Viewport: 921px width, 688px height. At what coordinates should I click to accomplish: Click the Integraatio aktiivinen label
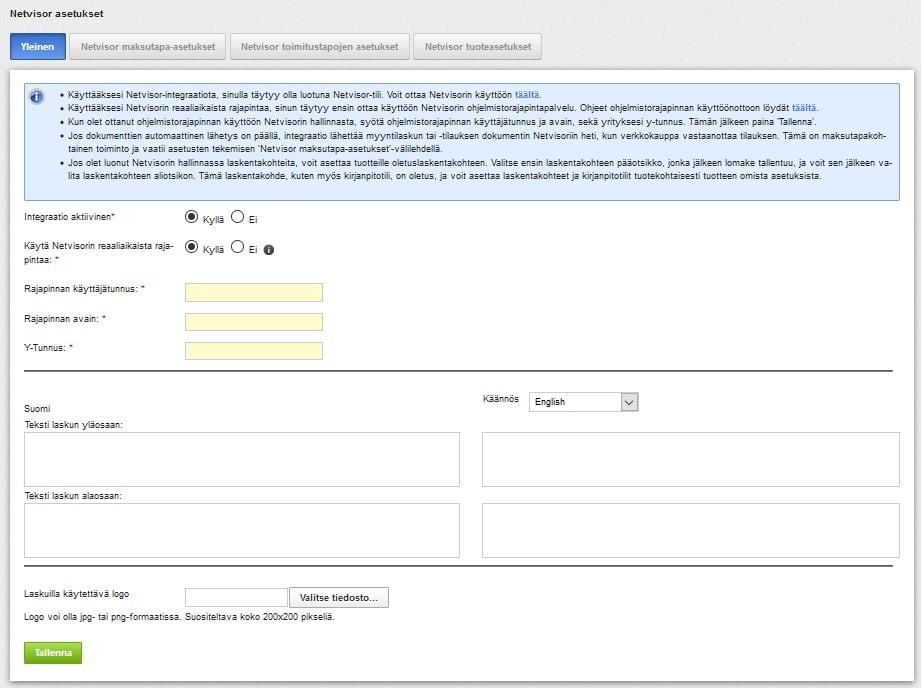point(69,217)
